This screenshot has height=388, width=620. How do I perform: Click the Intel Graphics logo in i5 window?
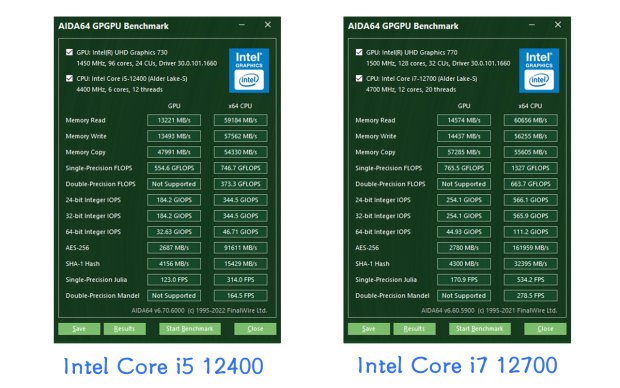249,70
